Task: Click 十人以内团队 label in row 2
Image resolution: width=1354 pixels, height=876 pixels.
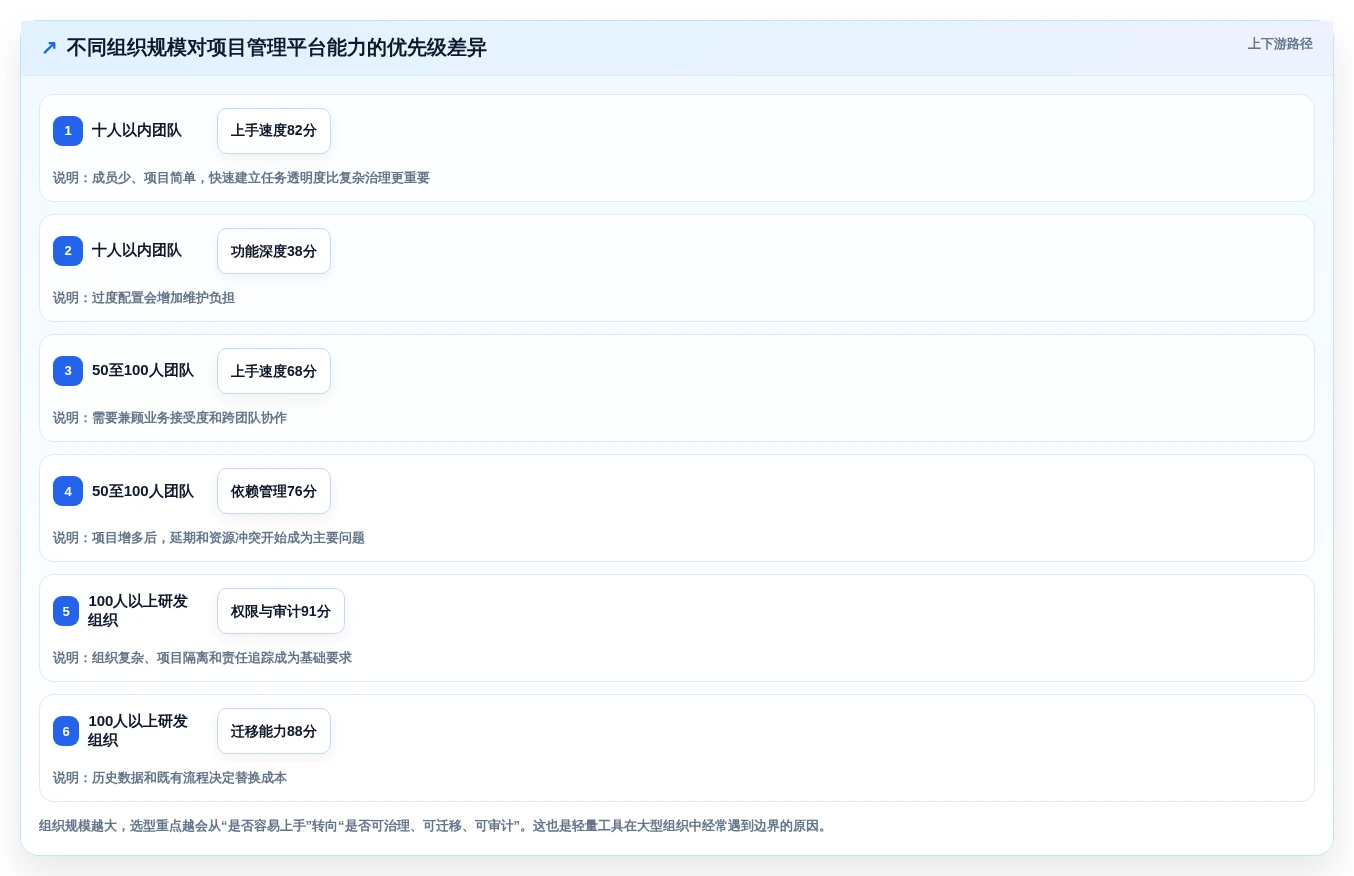Action: point(137,250)
